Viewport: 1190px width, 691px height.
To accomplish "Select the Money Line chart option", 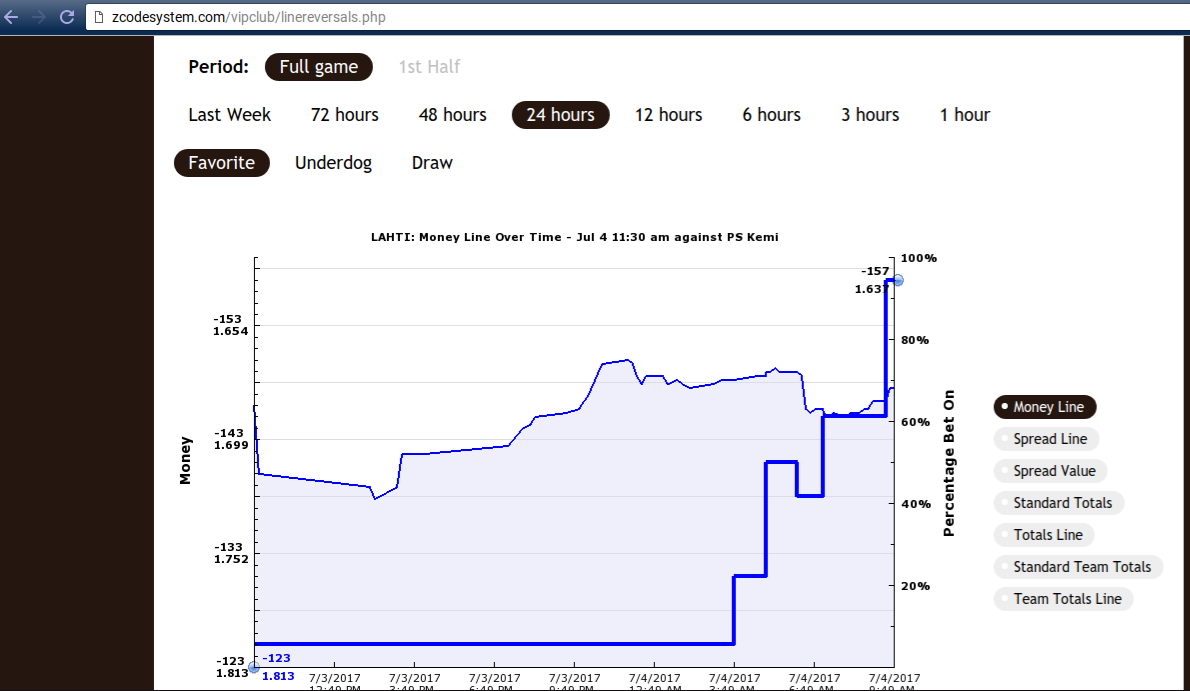I will [x=1045, y=407].
